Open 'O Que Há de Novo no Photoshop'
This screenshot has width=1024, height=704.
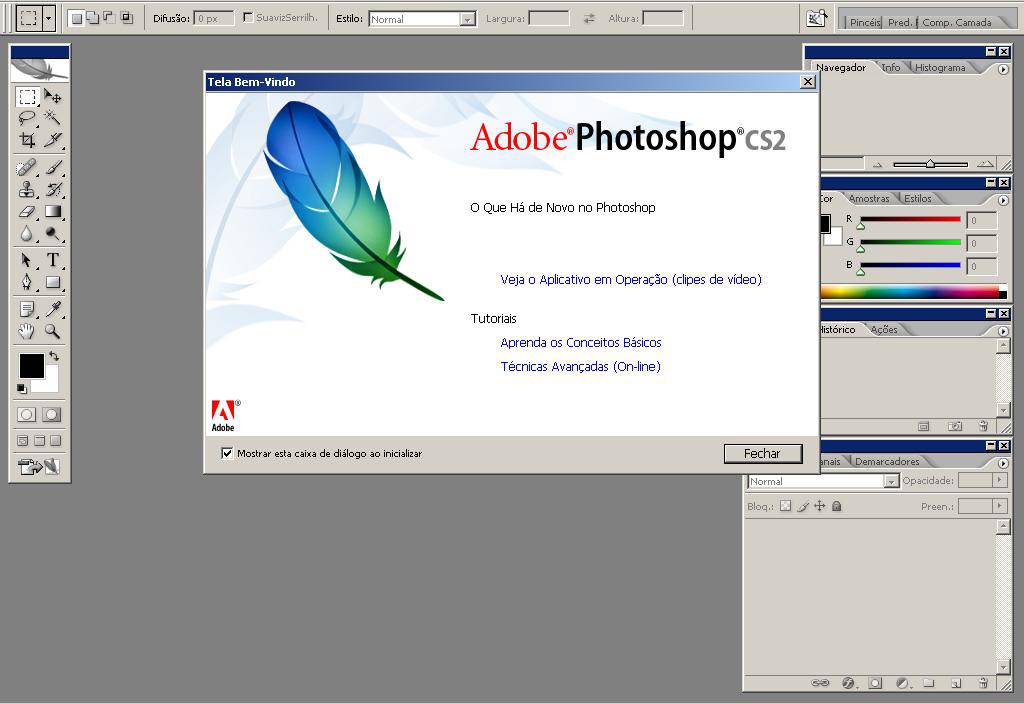coord(562,208)
